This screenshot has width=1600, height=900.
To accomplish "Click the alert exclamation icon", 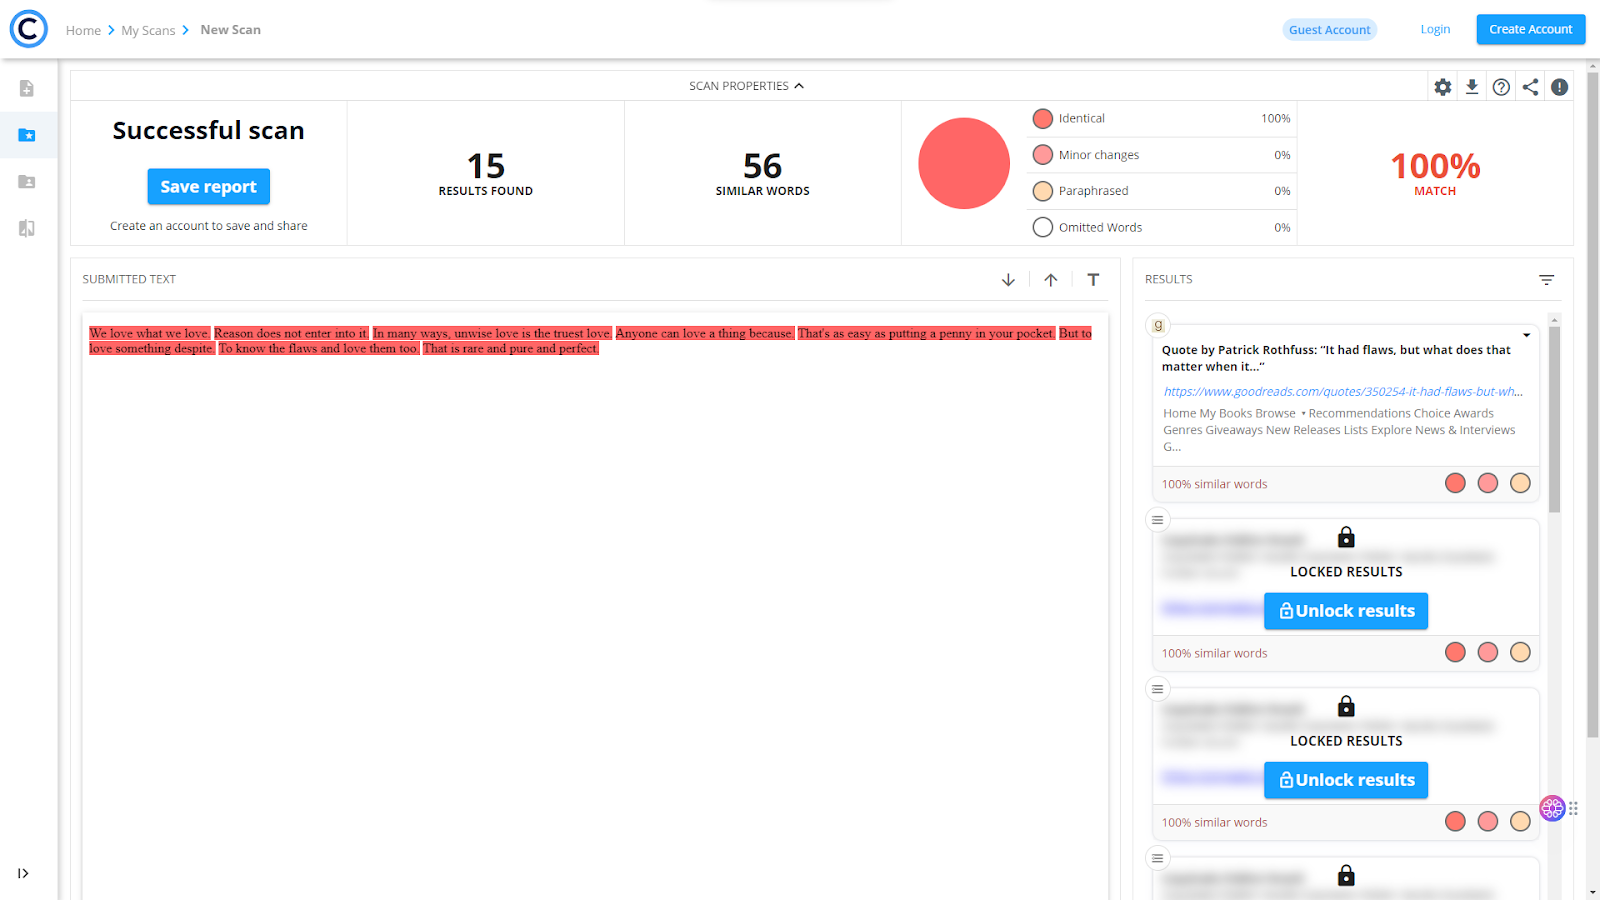I will 1559,87.
